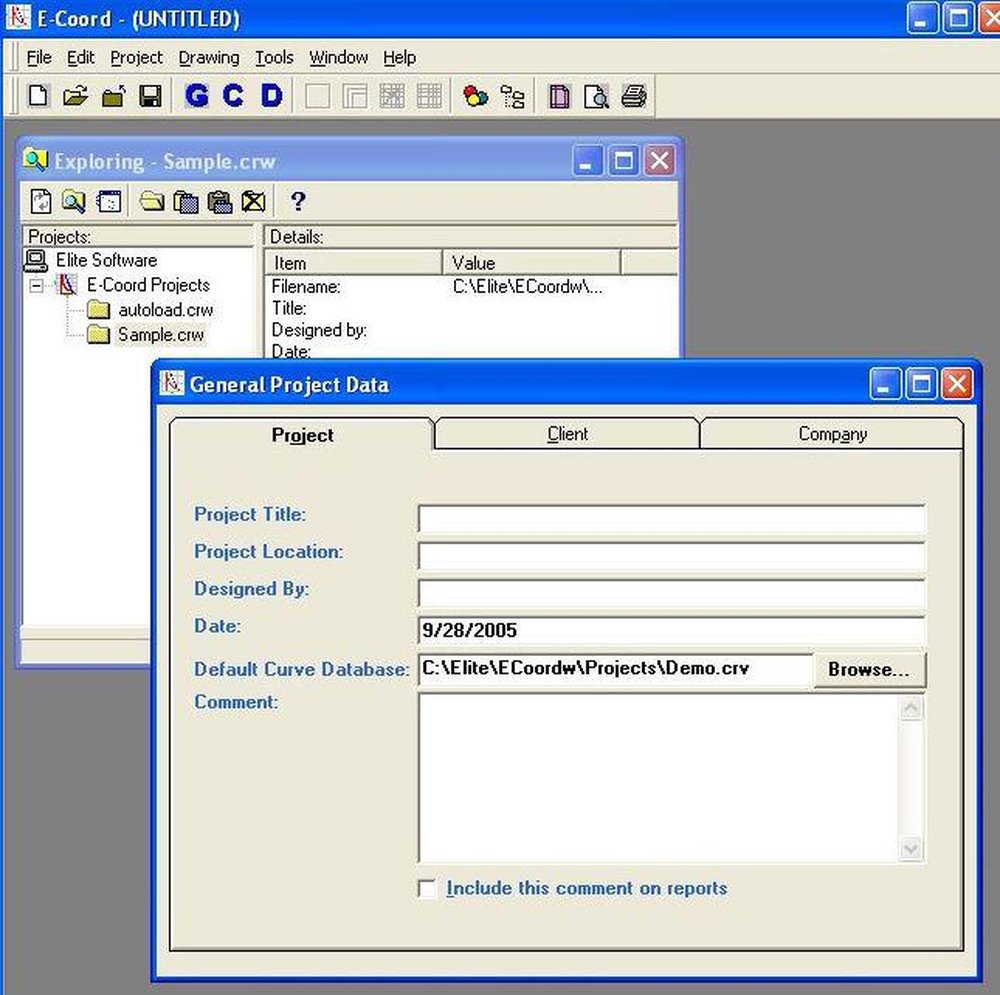1000x995 pixels.
Task: Collapse the E-Coord Projects tree node
Action: point(34,285)
